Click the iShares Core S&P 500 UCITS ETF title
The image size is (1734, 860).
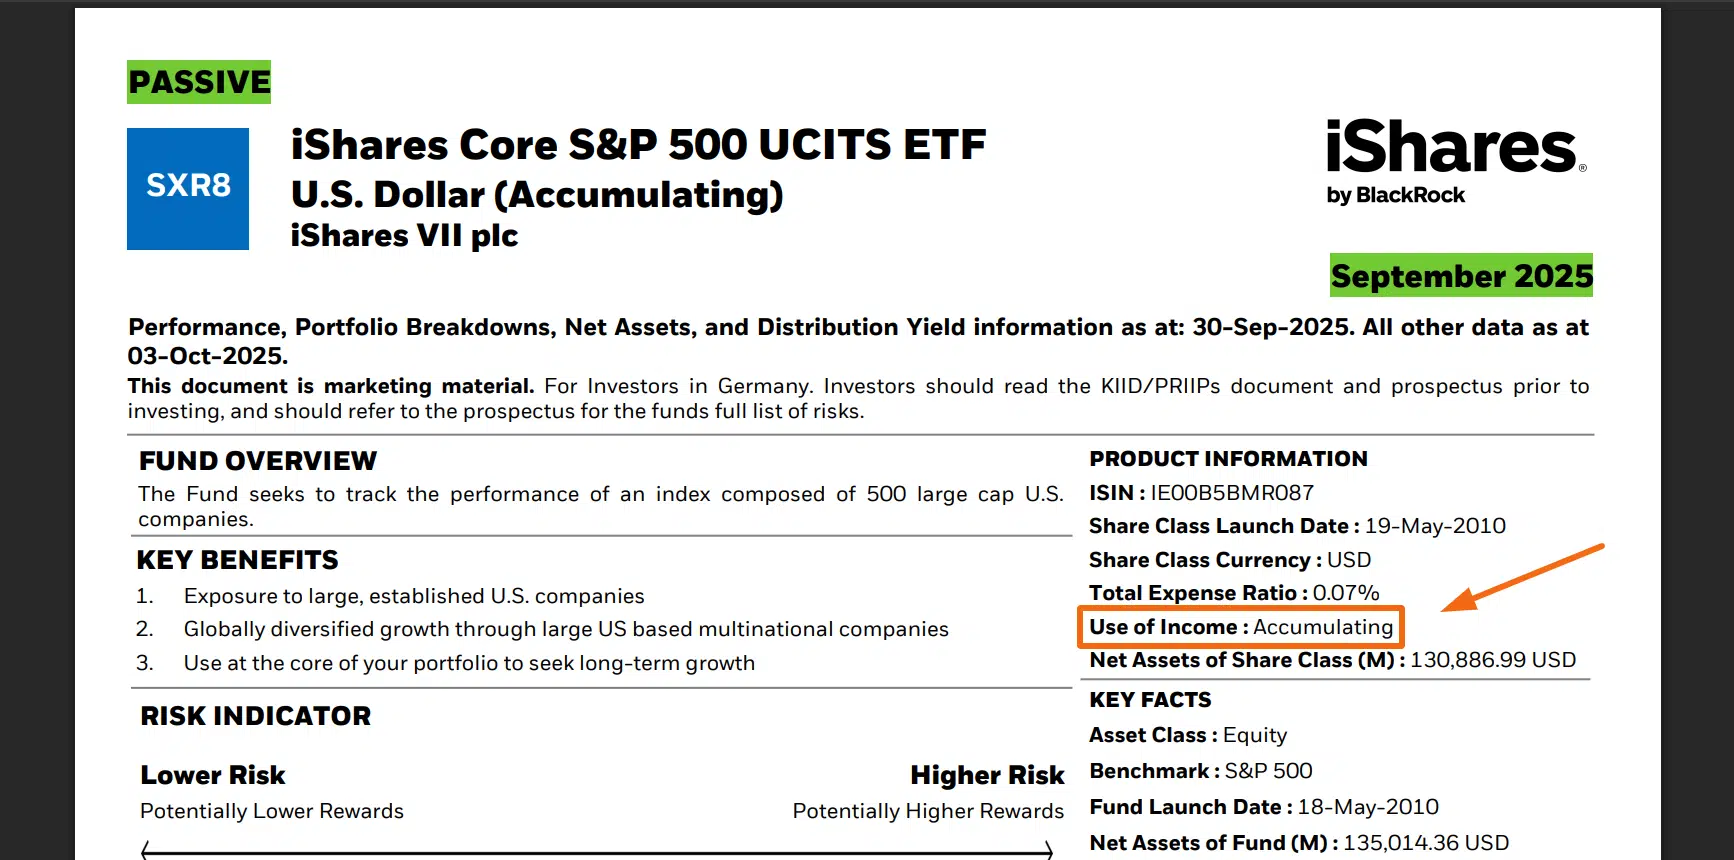pos(638,145)
